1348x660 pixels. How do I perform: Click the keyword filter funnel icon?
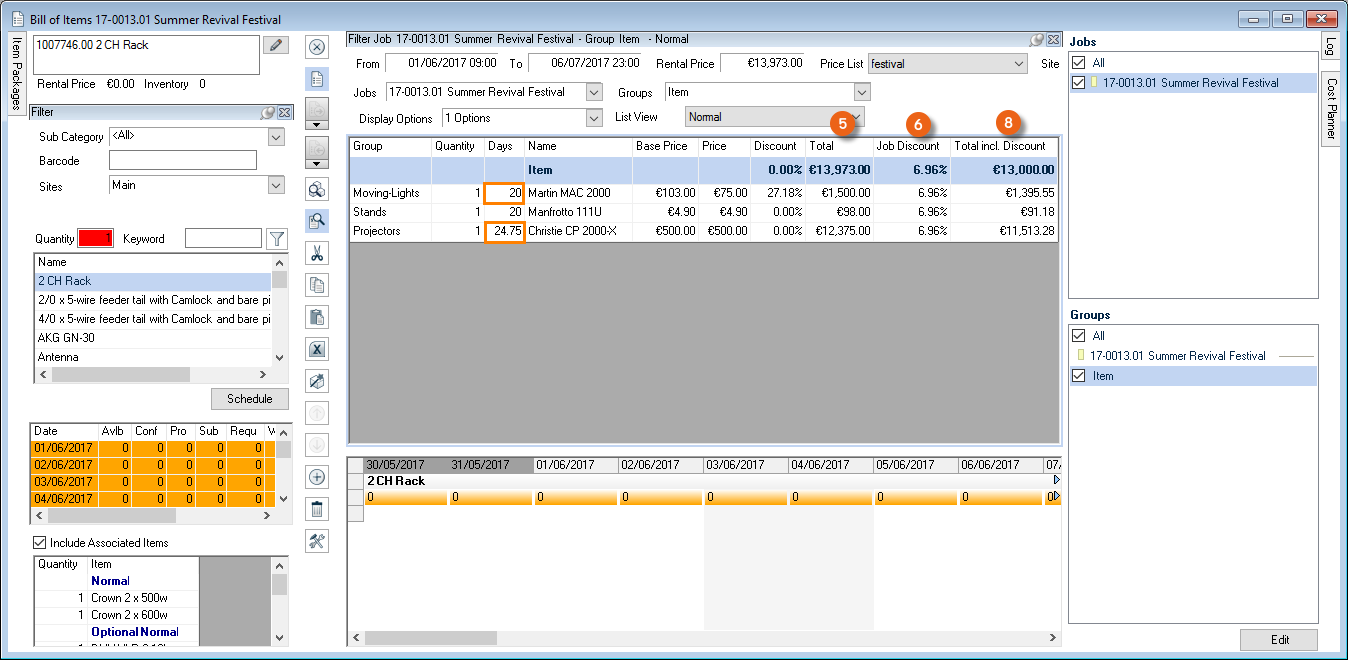pos(277,239)
